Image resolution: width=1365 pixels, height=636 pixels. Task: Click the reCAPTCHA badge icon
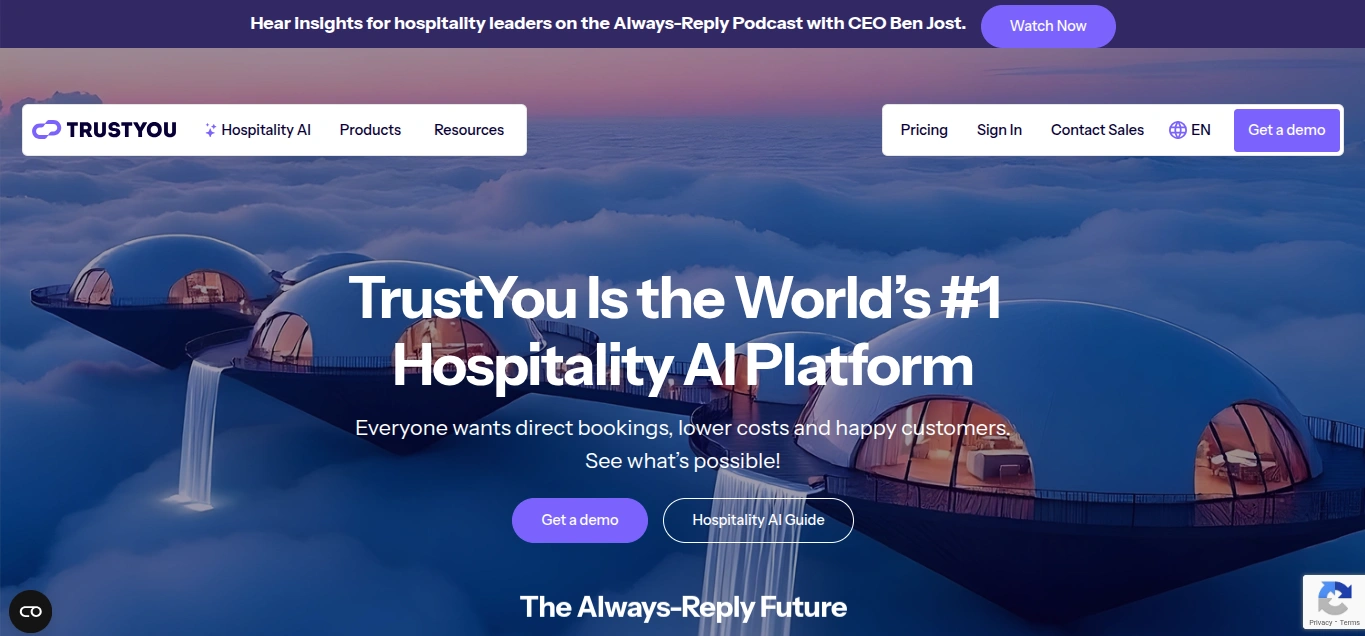[x=1334, y=599]
